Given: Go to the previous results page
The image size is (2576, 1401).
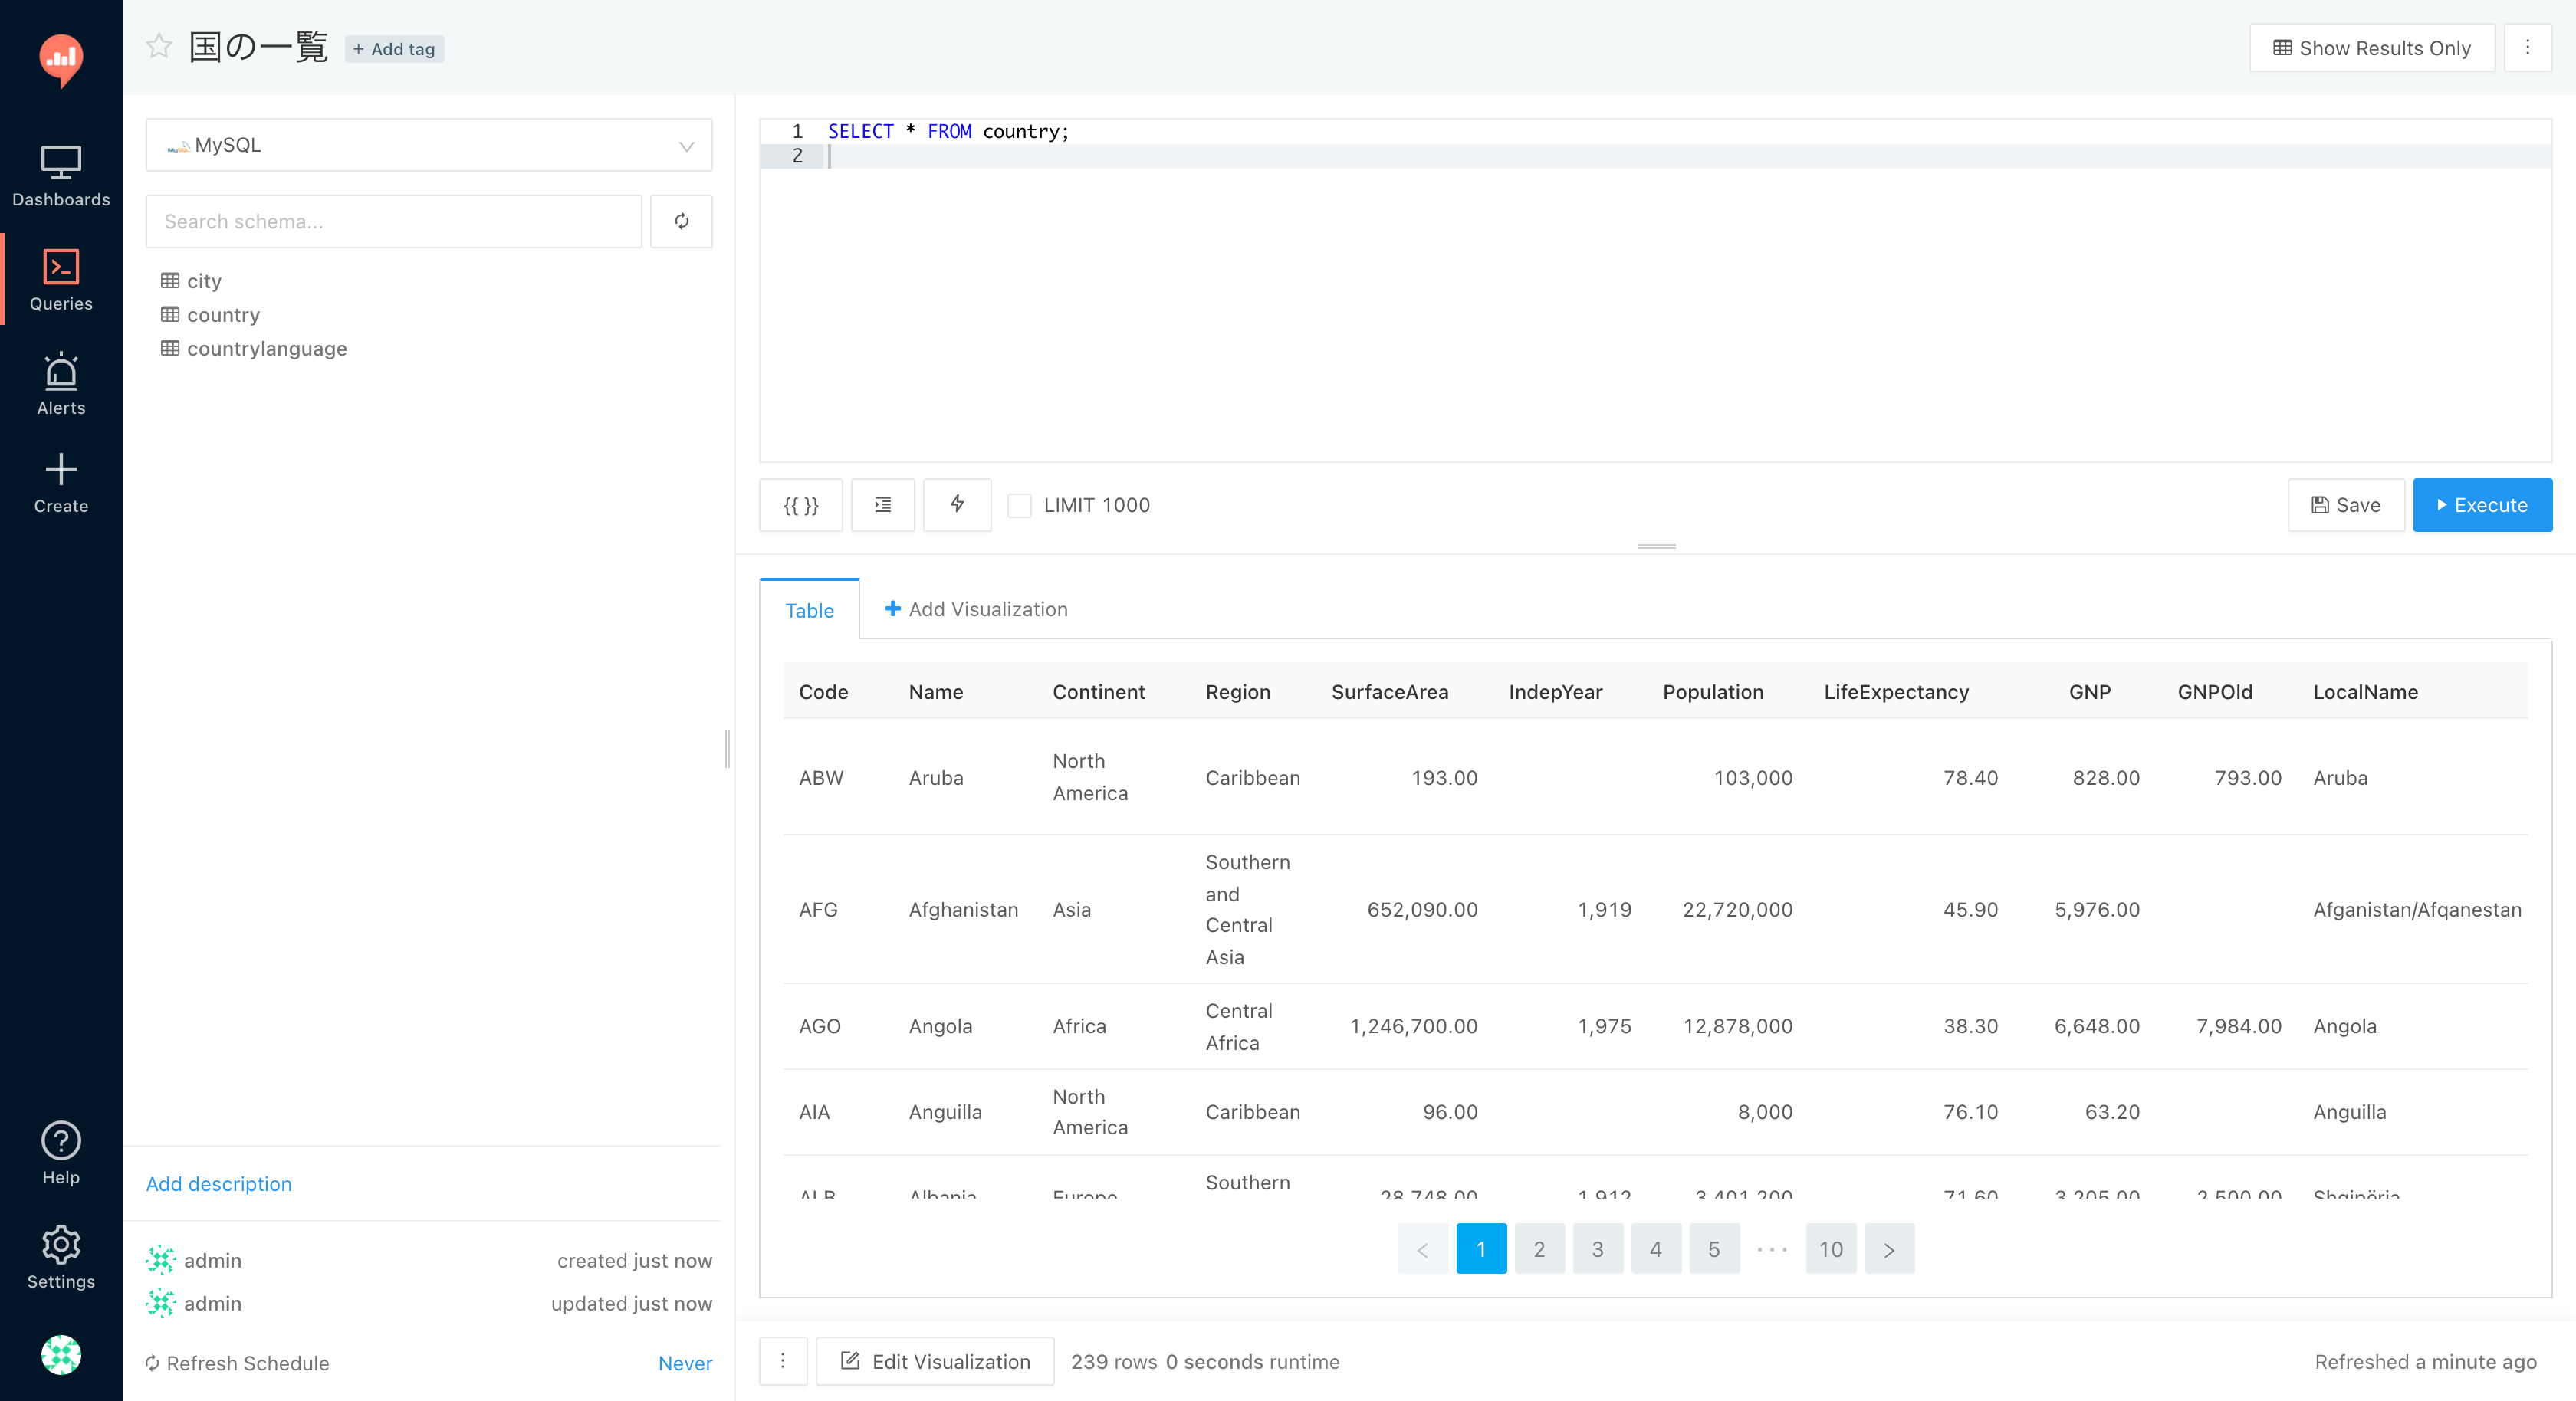Looking at the screenshot, I should 1423,1249.
